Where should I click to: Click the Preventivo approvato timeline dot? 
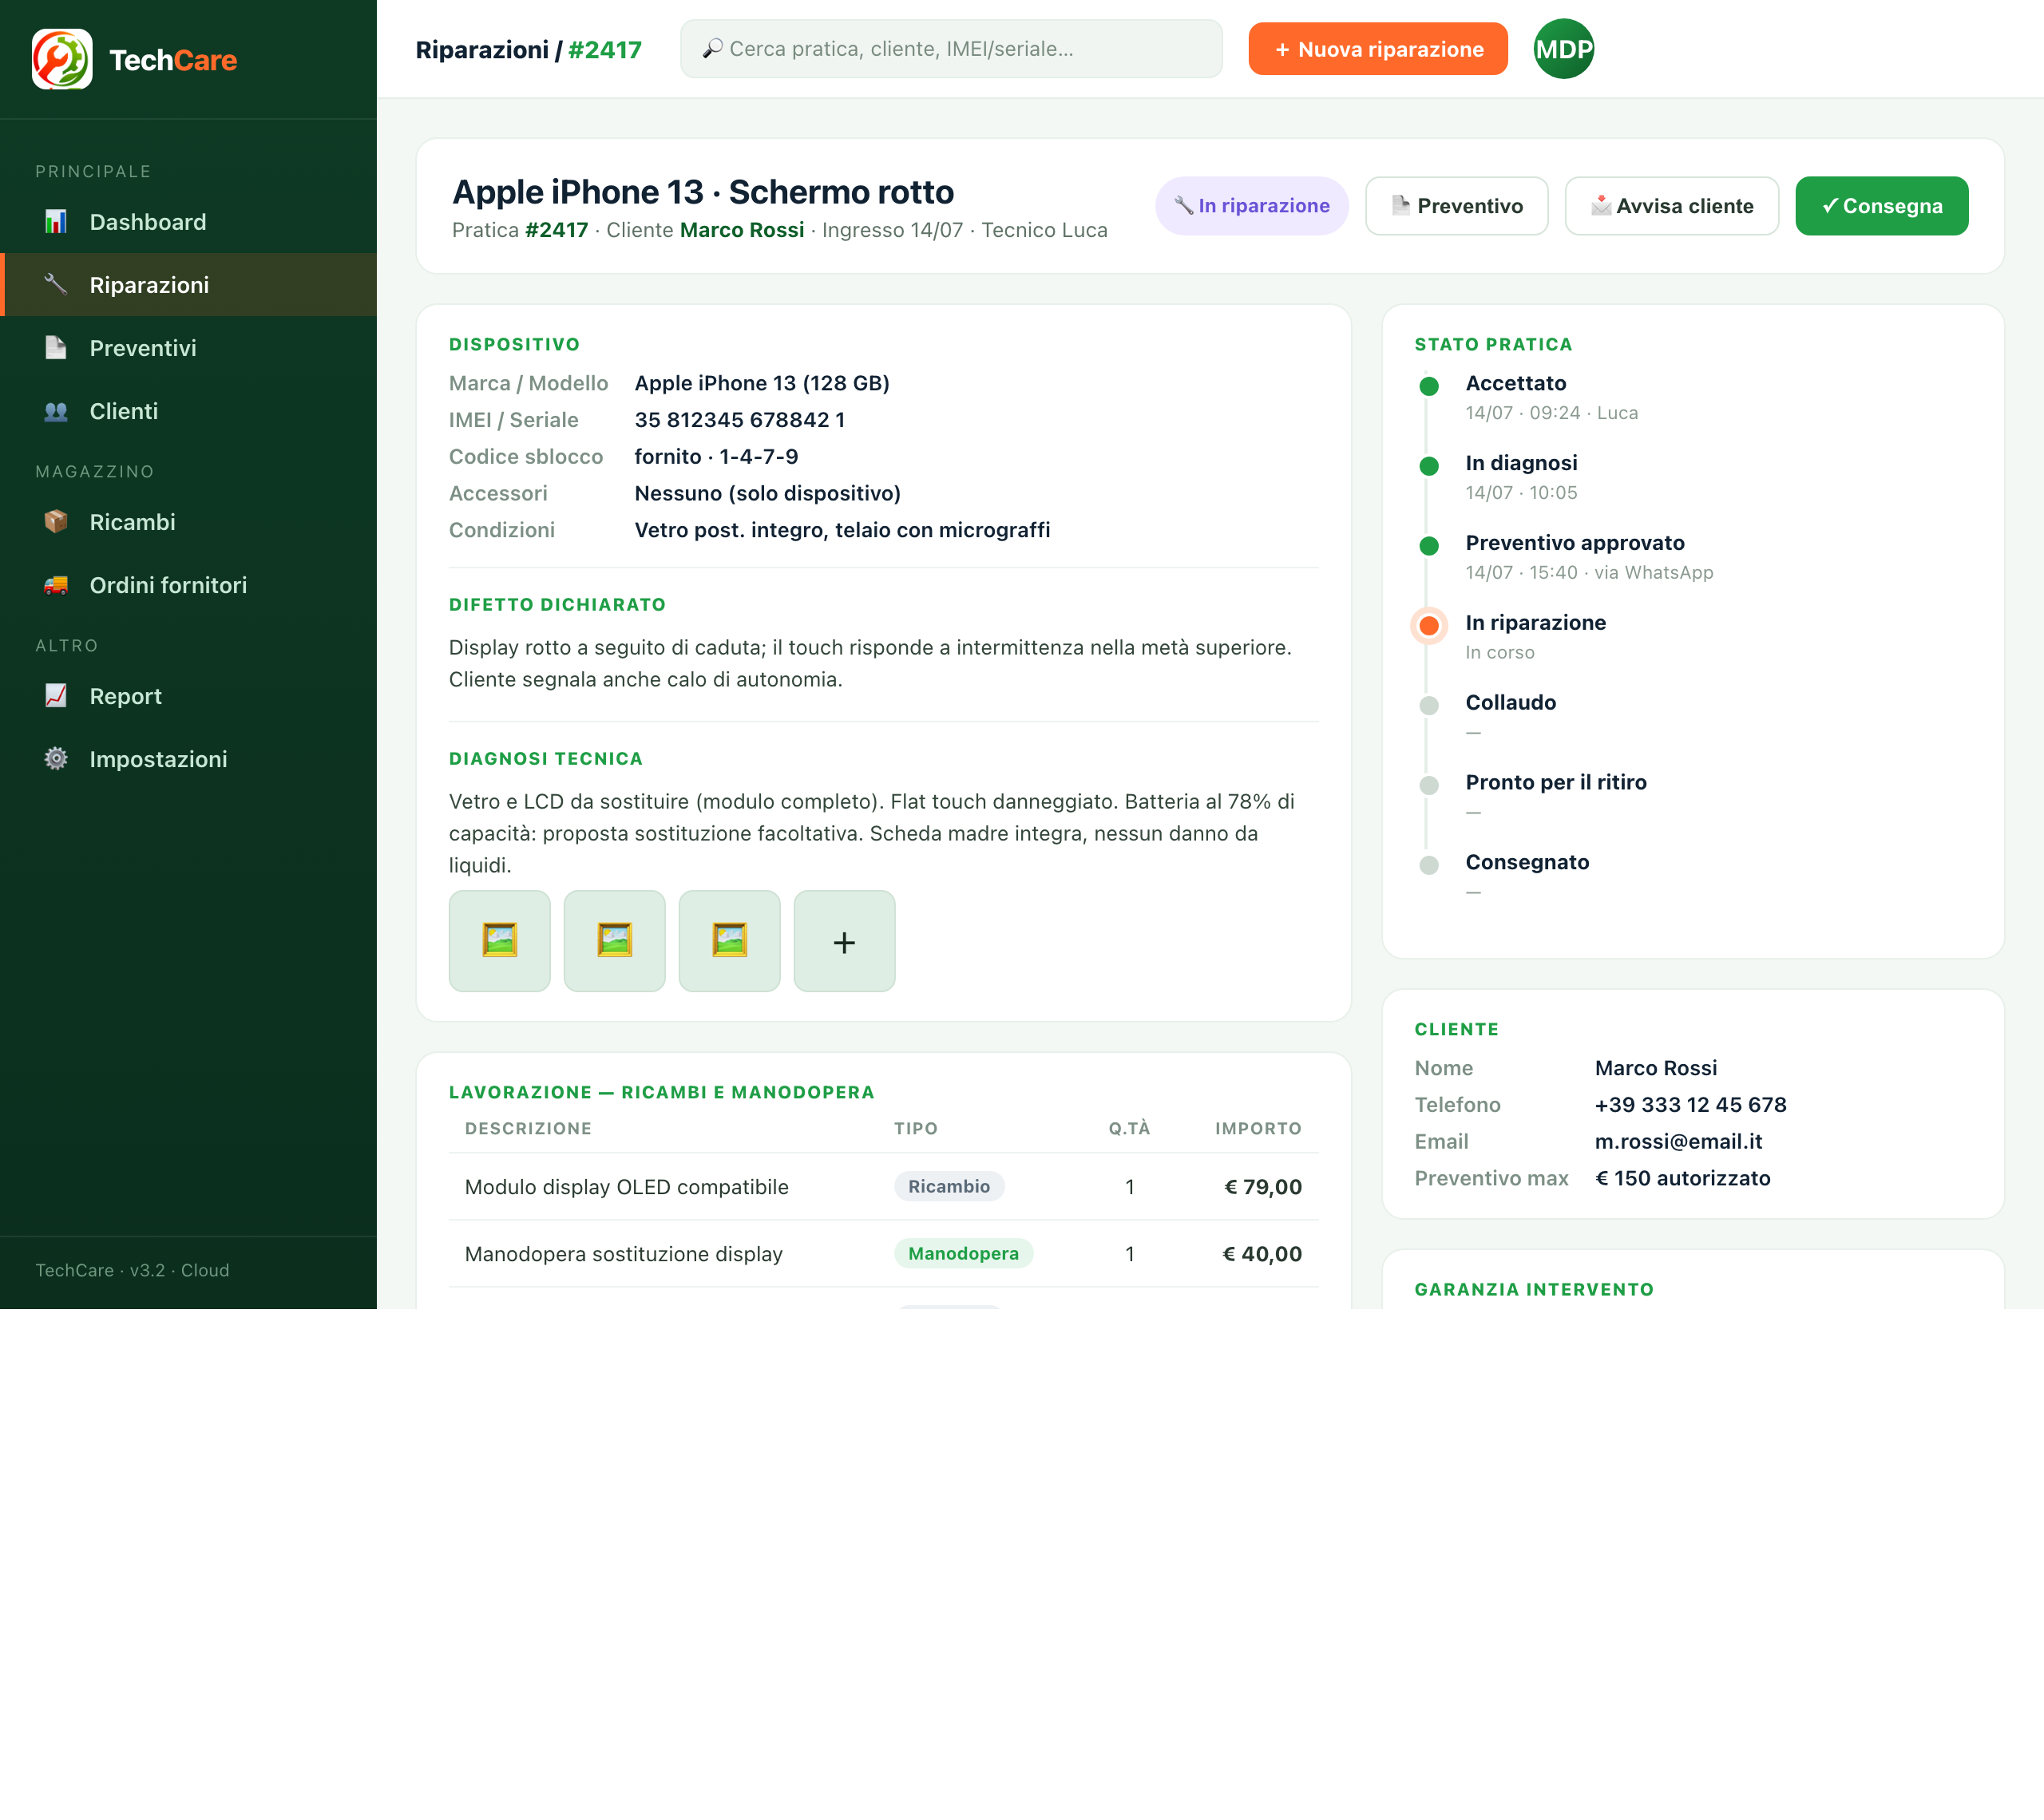click(1429, 546)
